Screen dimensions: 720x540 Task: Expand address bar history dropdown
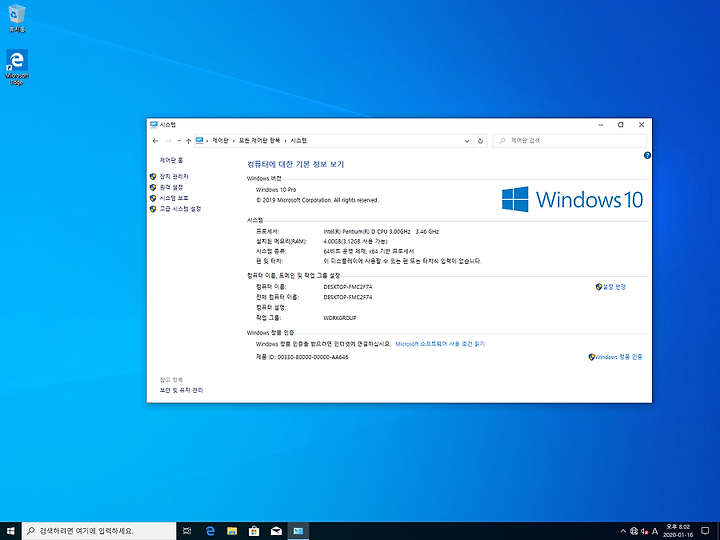click(467, 141)
